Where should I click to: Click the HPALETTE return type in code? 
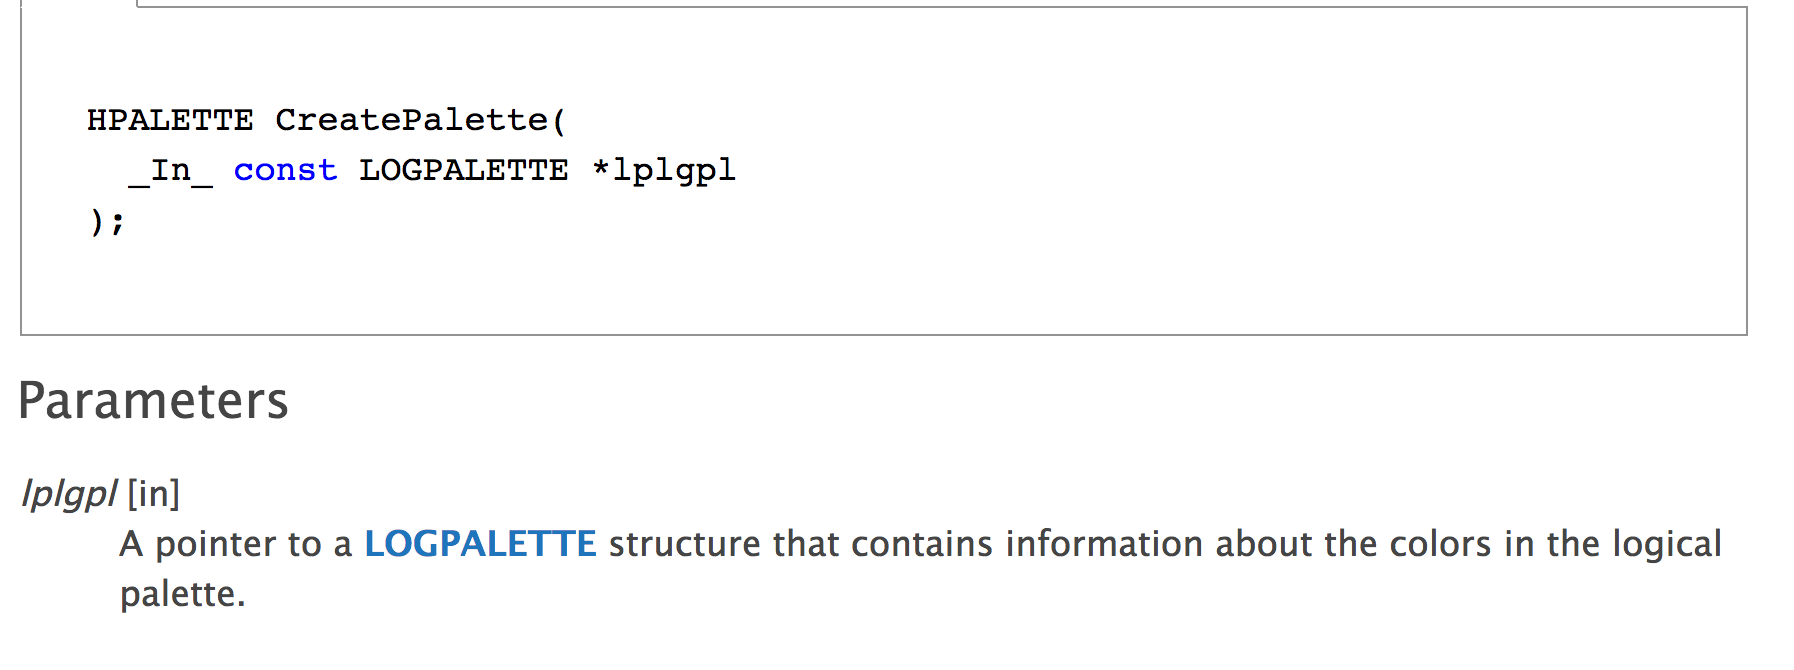click(169, 121)
